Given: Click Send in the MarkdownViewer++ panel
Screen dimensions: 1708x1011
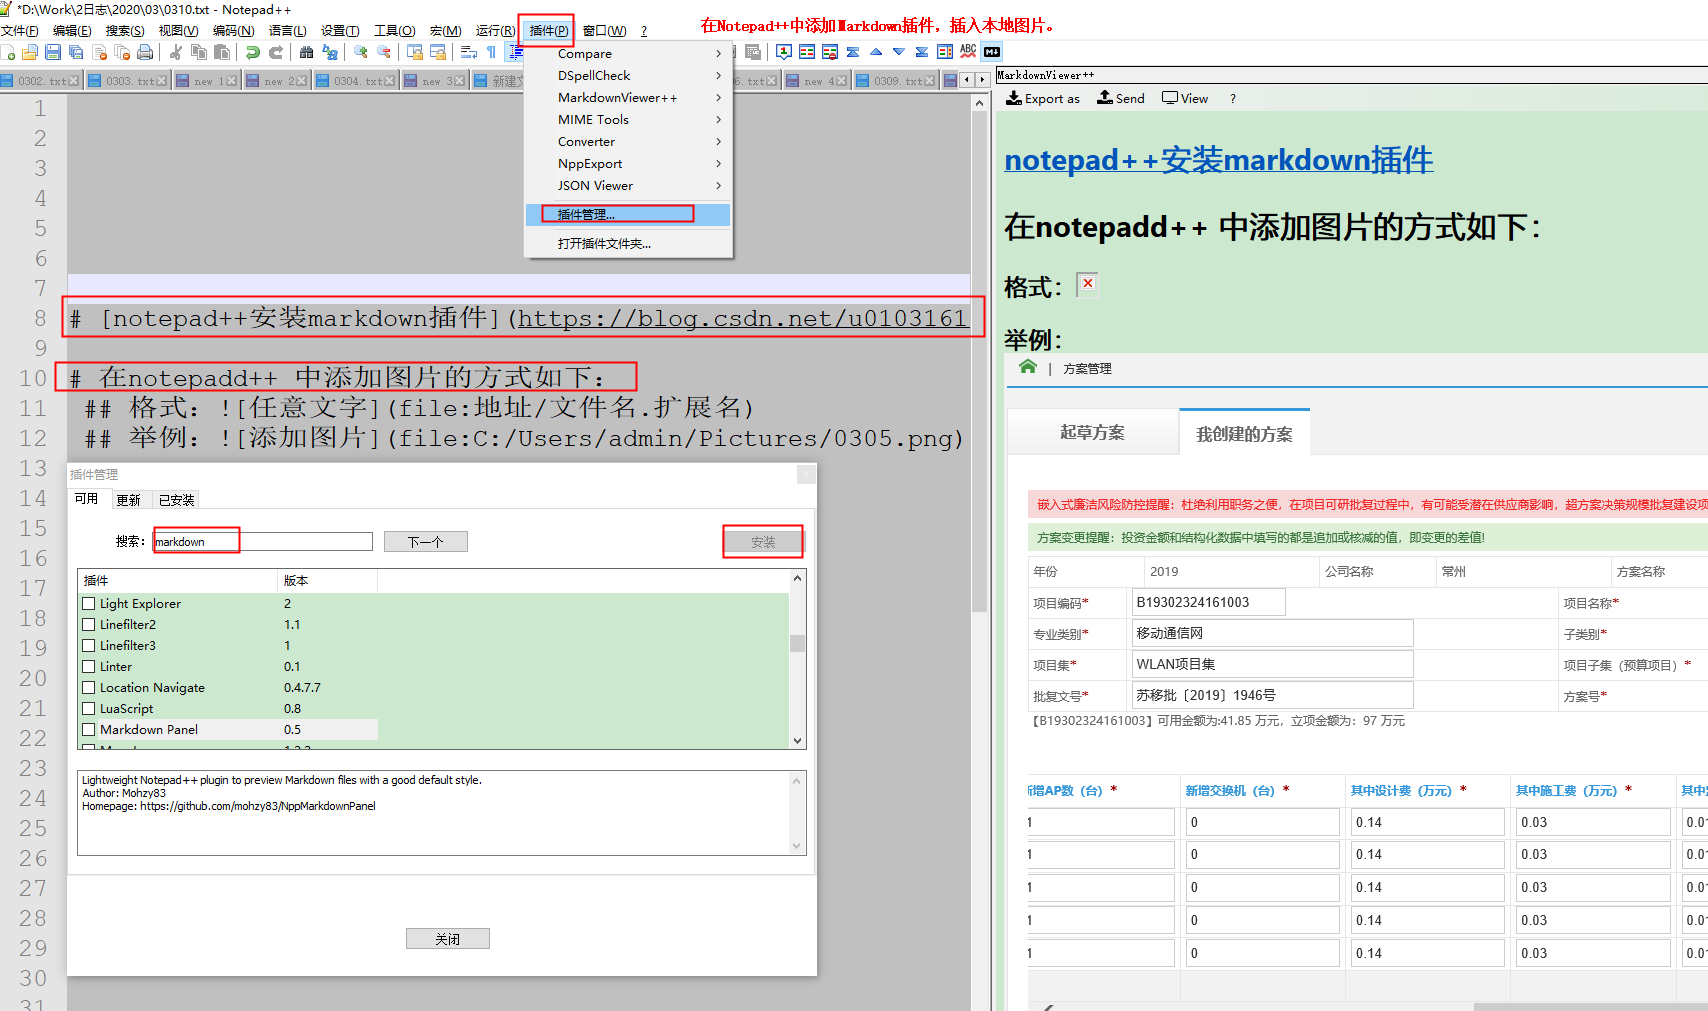Looking at the screenshot, I should pos(1120,97).
